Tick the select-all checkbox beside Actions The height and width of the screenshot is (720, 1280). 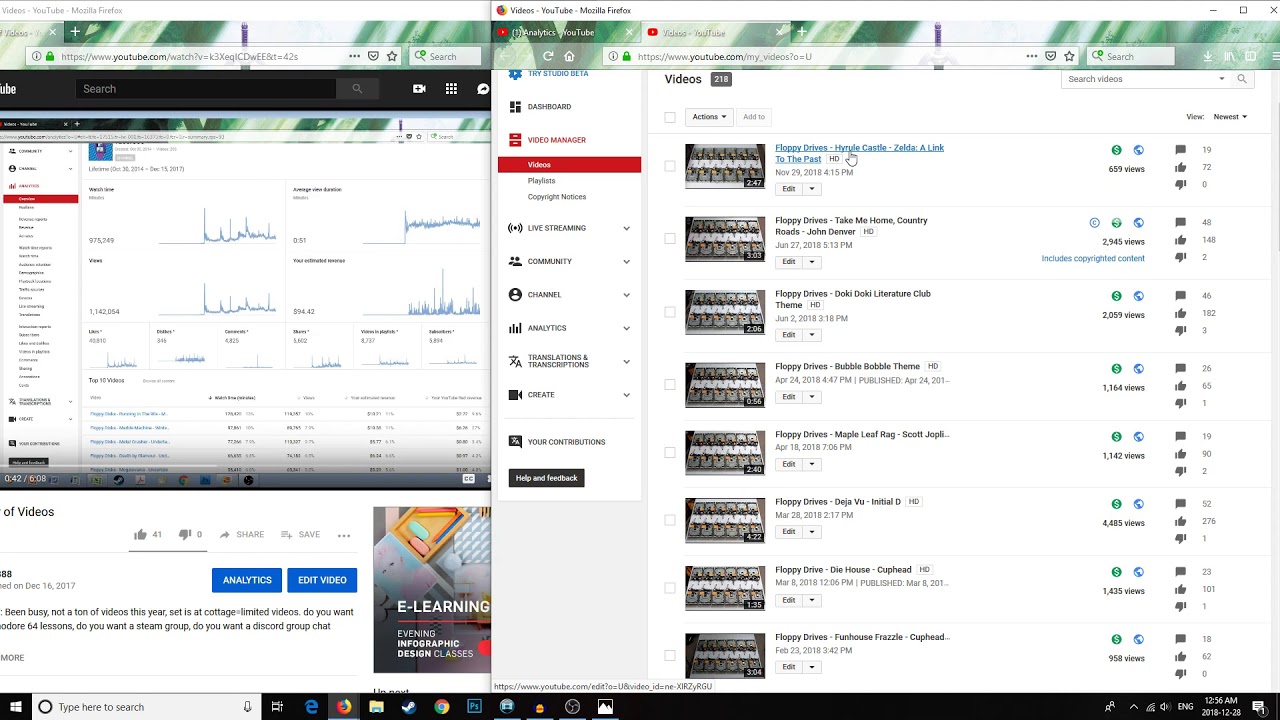tap(670, 117)
